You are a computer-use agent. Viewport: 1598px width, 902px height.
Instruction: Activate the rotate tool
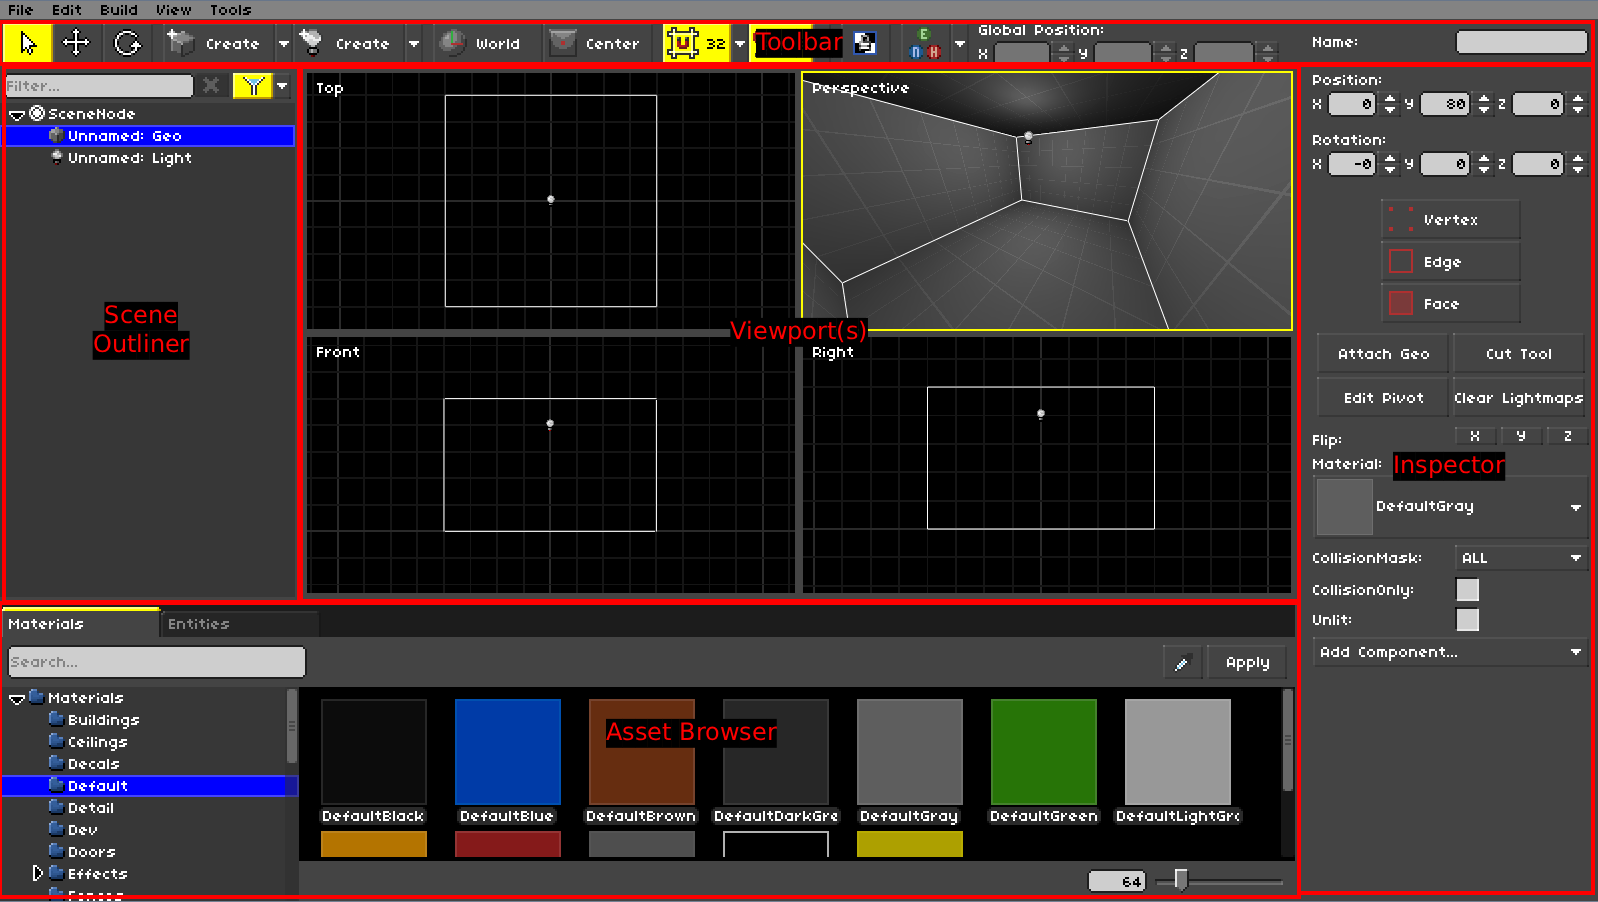(x=127, y=43)
